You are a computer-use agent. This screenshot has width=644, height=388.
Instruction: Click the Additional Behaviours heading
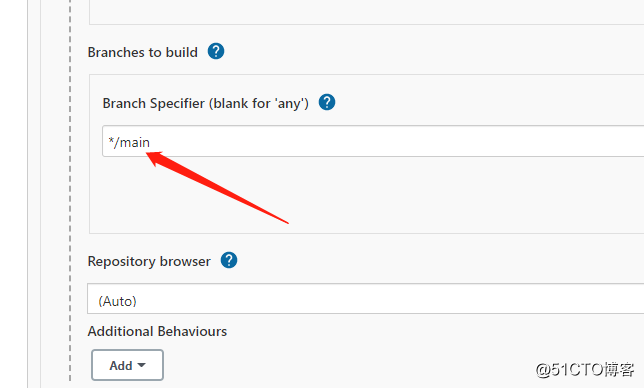(x=157, y=331)
